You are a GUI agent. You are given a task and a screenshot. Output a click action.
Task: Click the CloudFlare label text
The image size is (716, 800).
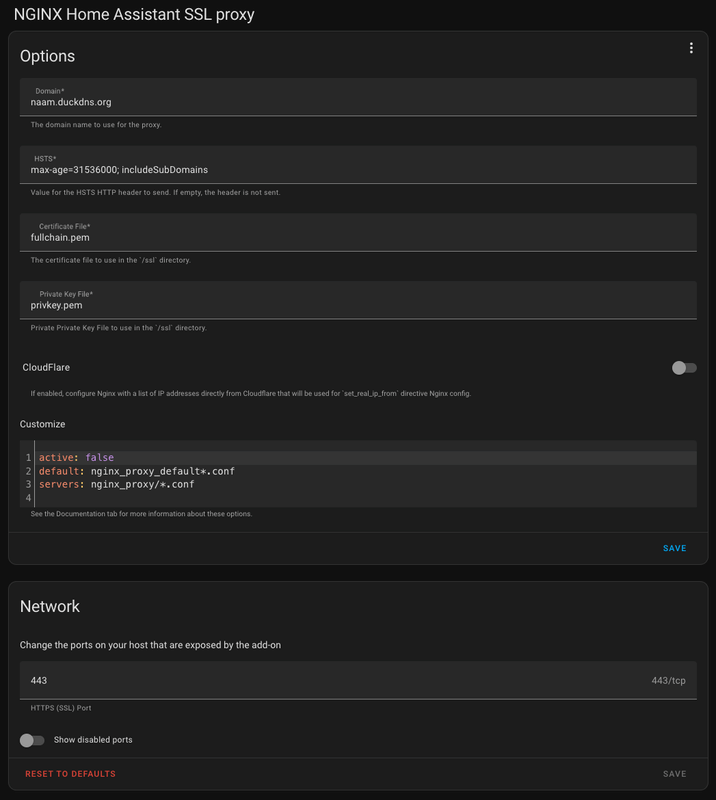pyautogui.click(x=46, y=367)
